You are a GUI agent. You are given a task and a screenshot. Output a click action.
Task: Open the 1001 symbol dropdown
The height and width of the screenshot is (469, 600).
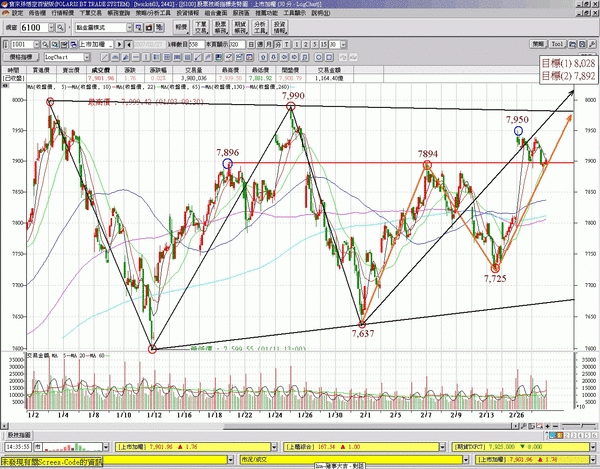(37, 45)
